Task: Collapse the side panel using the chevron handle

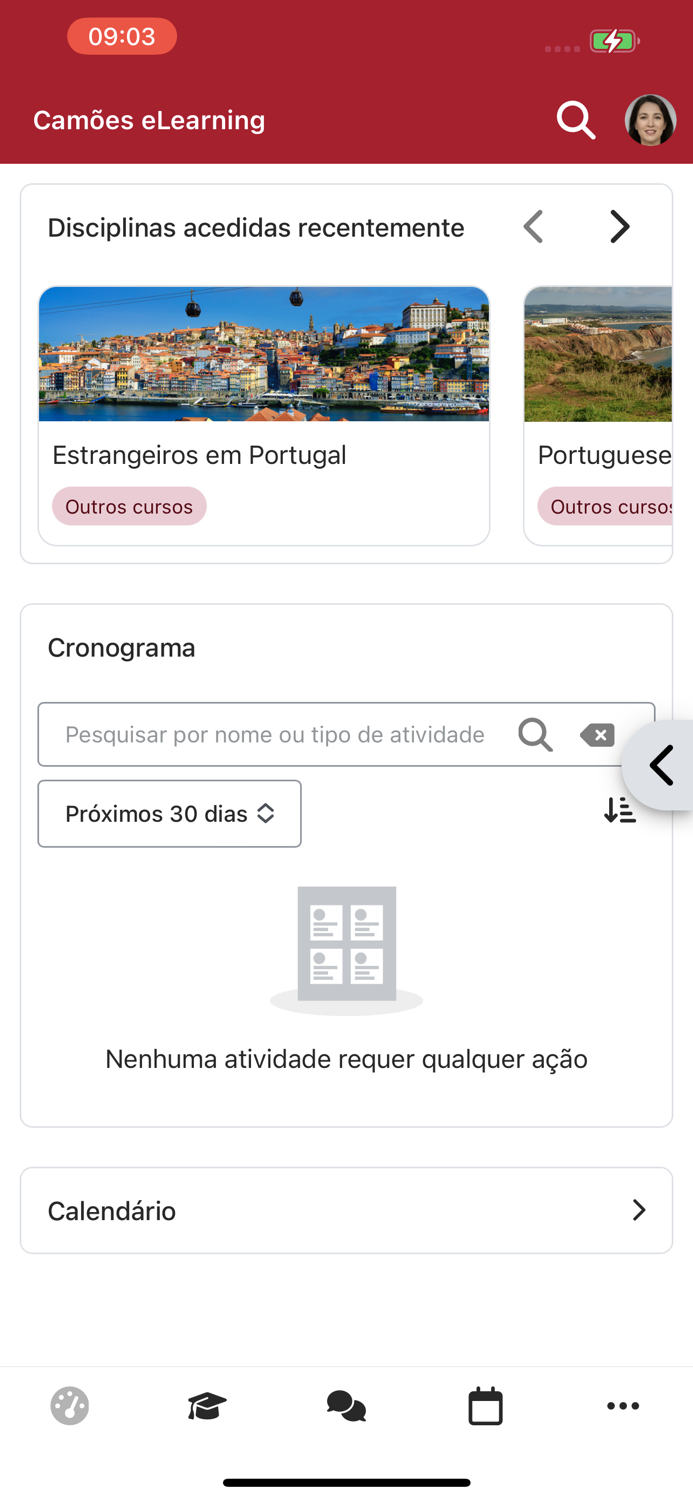Action: point(662,765)
